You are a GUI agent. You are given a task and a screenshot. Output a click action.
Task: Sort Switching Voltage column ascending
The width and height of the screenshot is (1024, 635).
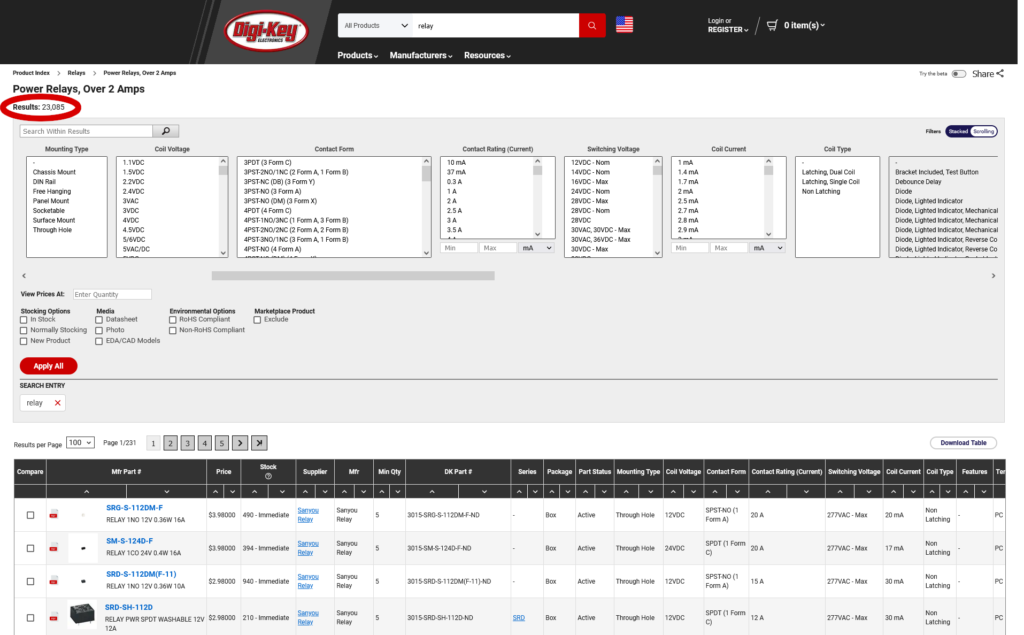(x=840, y=491)
